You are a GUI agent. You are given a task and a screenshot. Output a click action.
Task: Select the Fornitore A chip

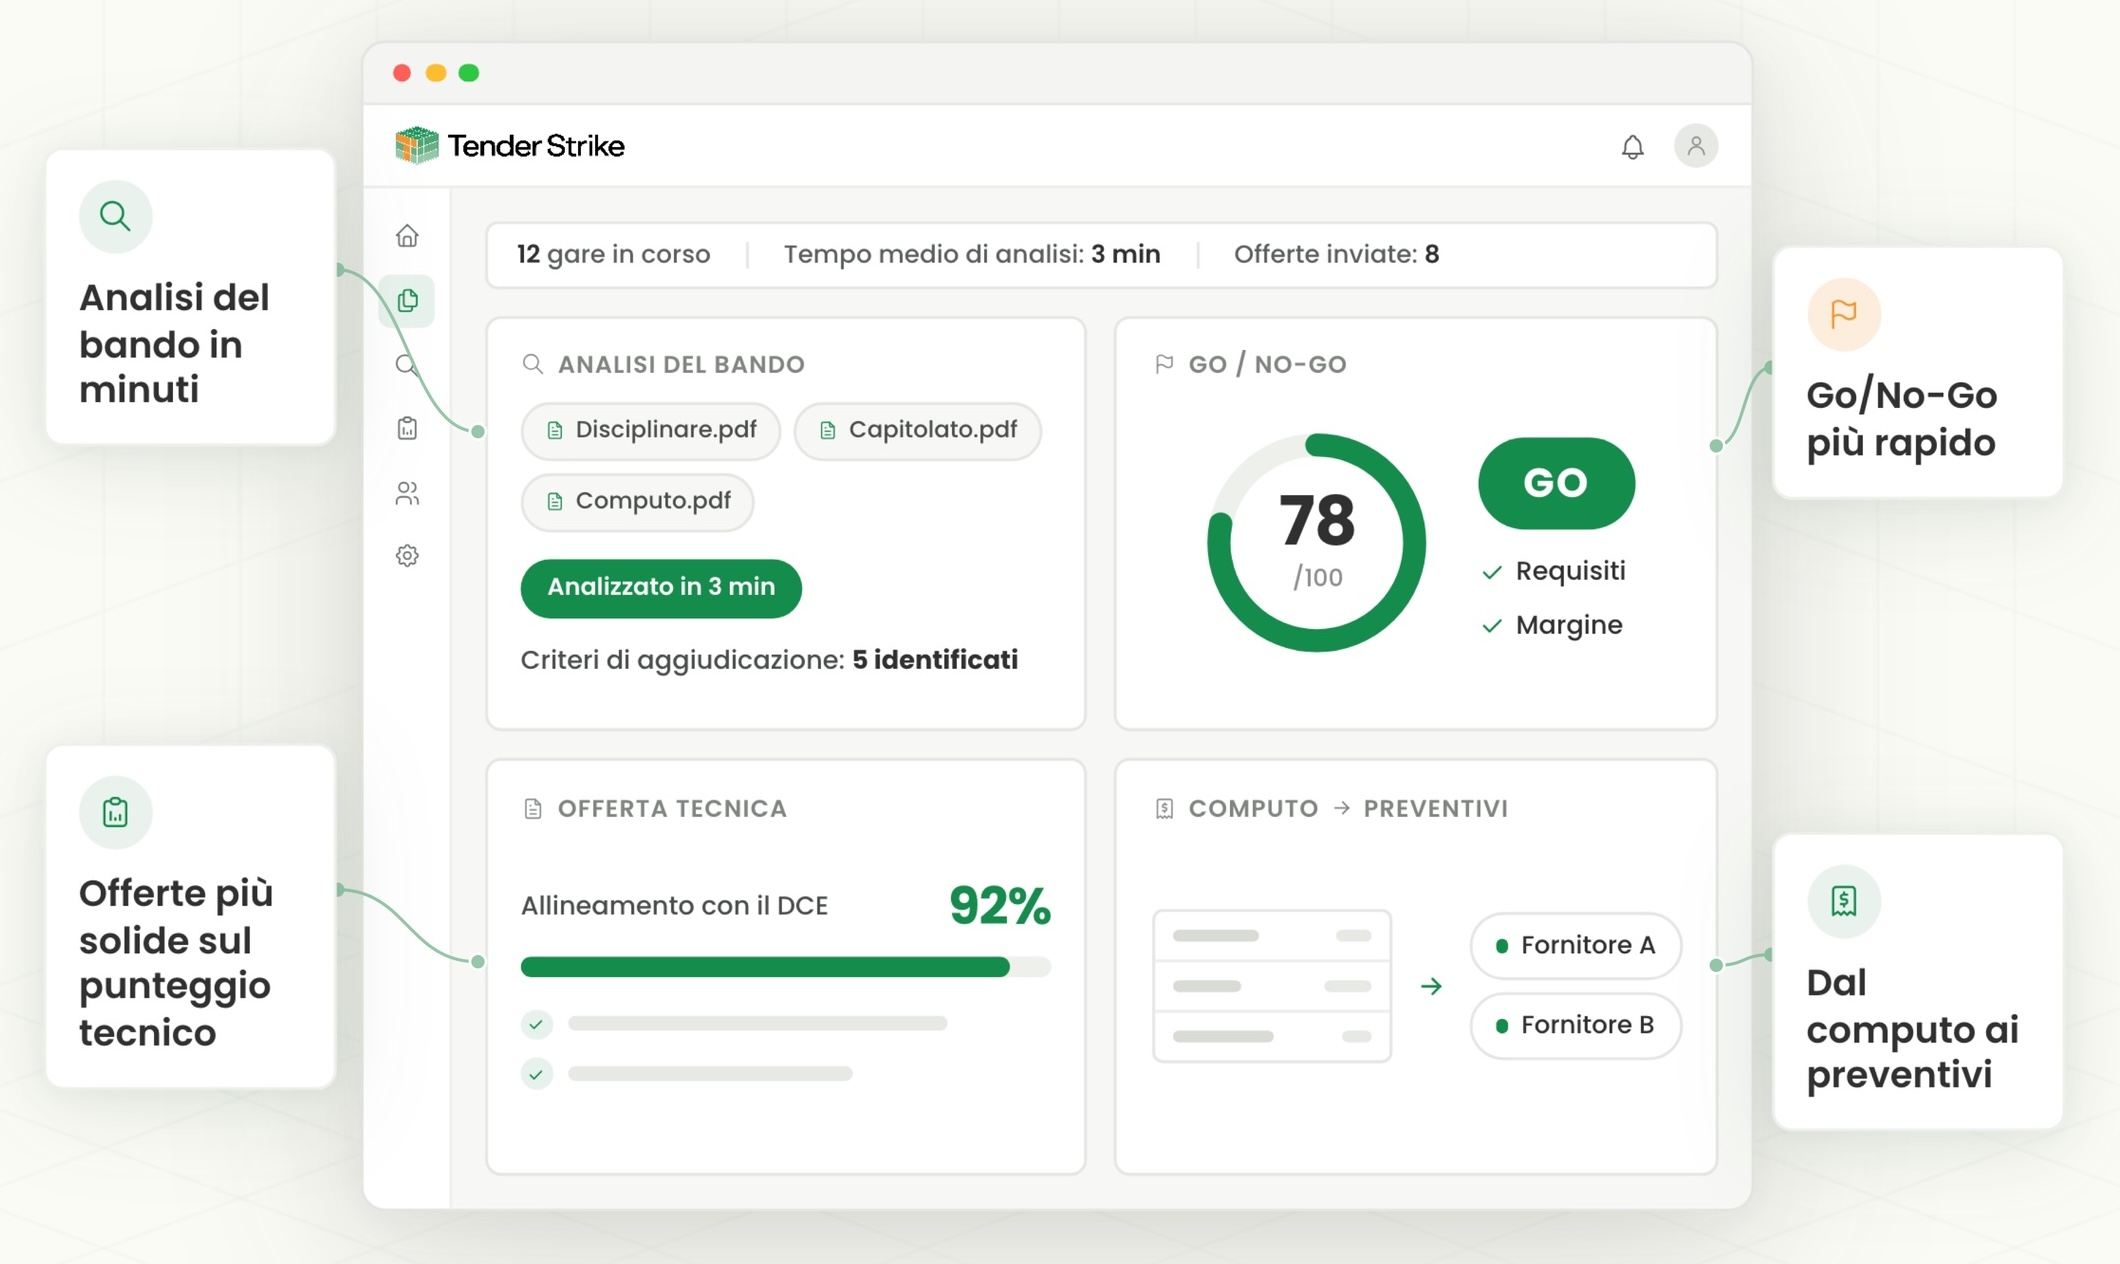tap(1576, 945)
